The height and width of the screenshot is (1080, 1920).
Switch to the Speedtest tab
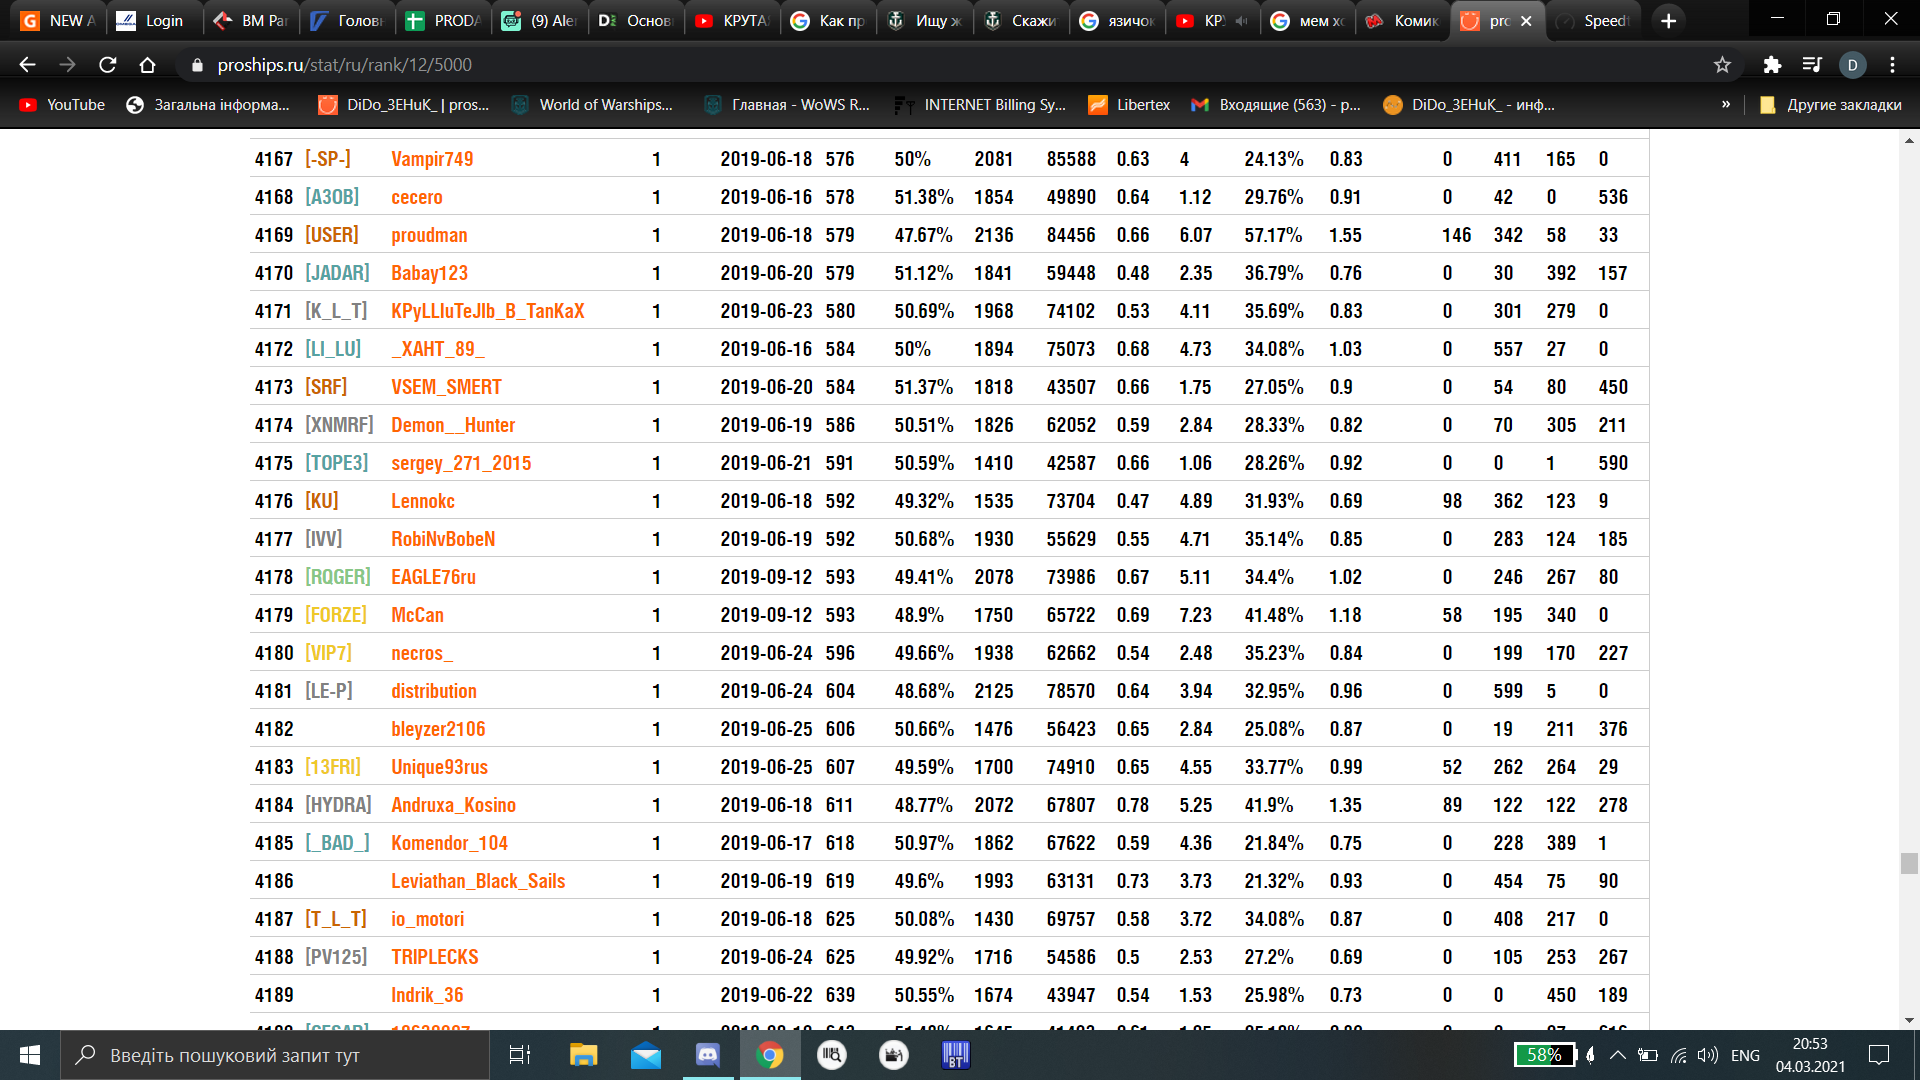1594,20
